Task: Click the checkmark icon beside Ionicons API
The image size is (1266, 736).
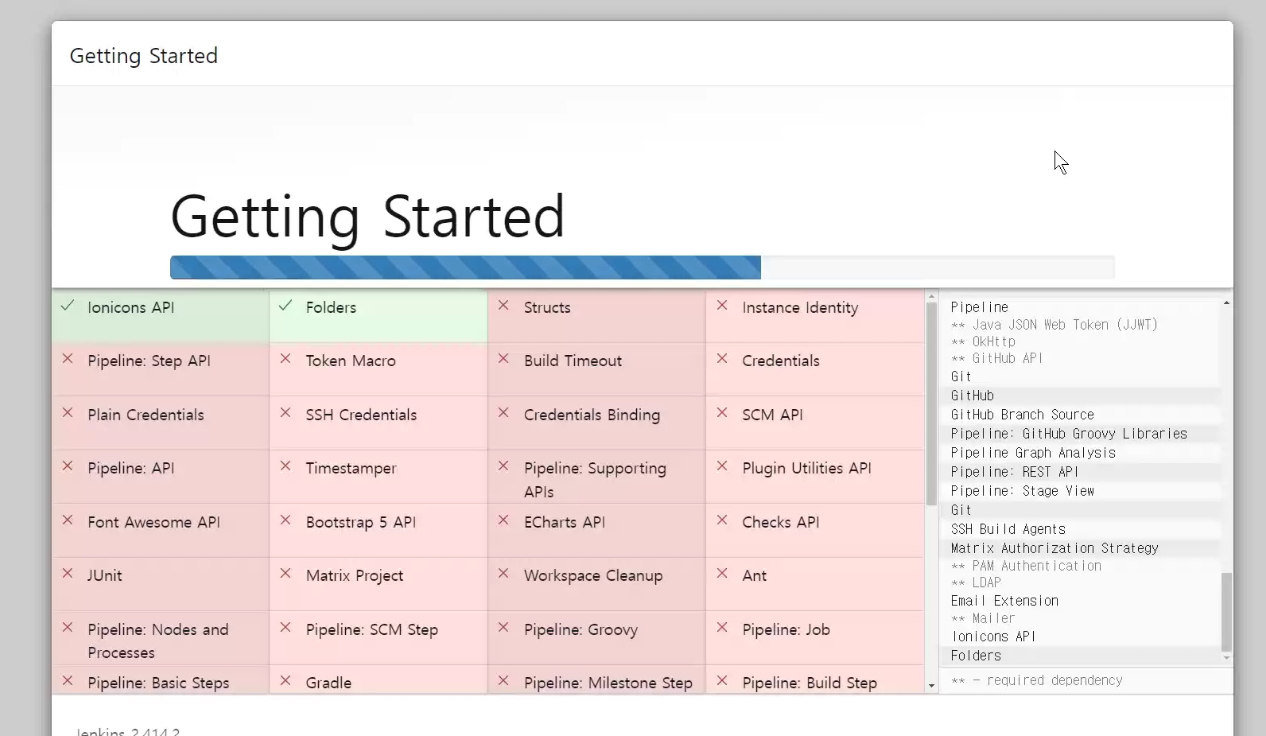Action: (x=67, y=306)
